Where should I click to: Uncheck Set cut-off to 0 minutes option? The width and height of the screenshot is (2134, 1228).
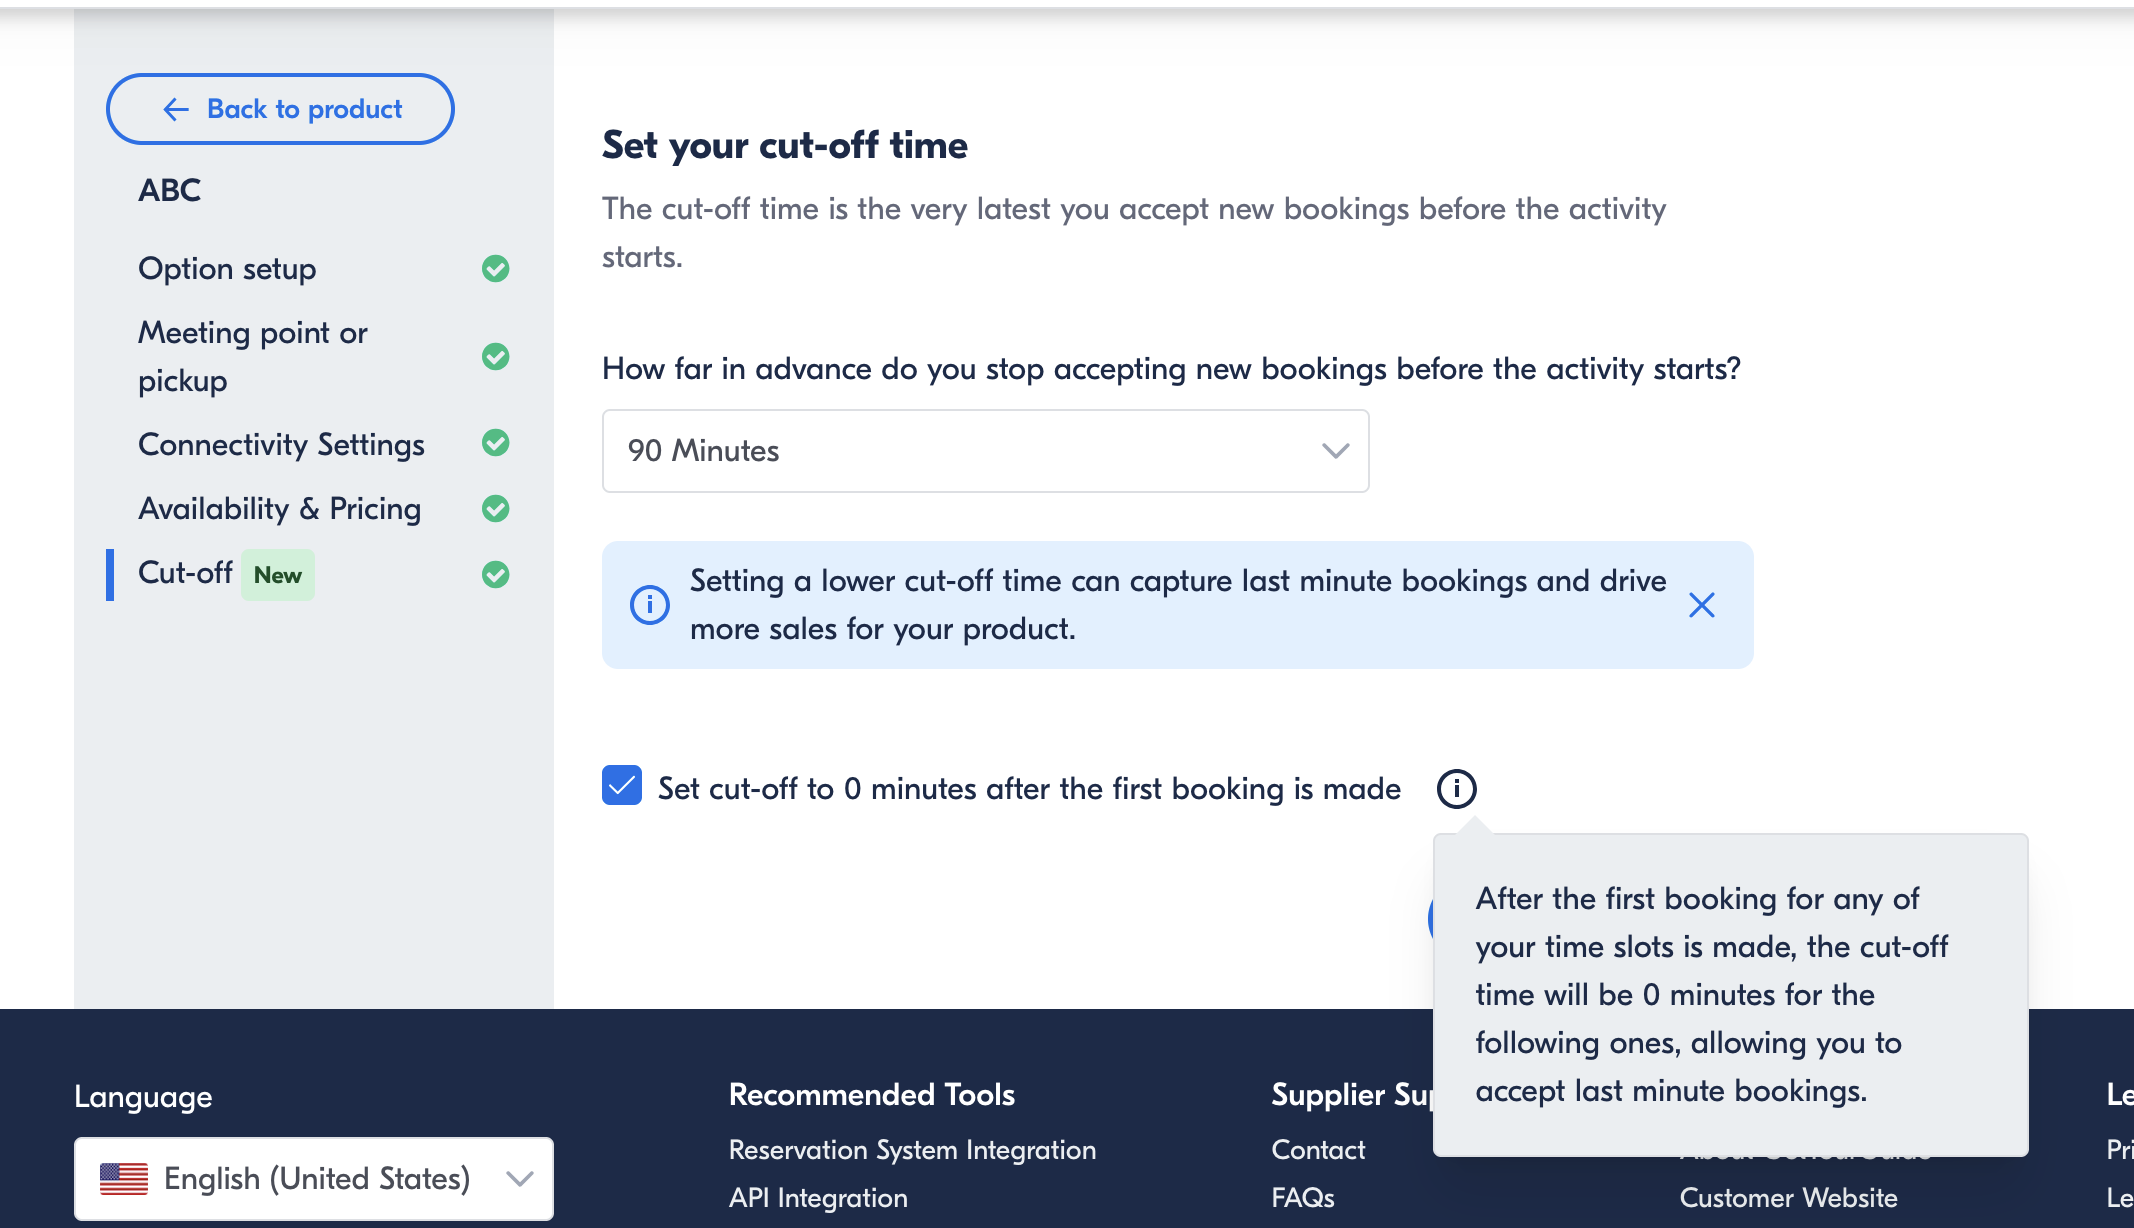tap(621, 787)
